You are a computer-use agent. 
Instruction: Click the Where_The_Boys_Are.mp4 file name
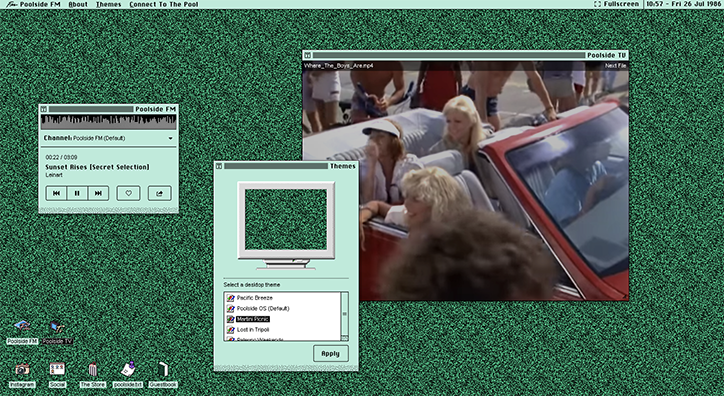point(338,66)
